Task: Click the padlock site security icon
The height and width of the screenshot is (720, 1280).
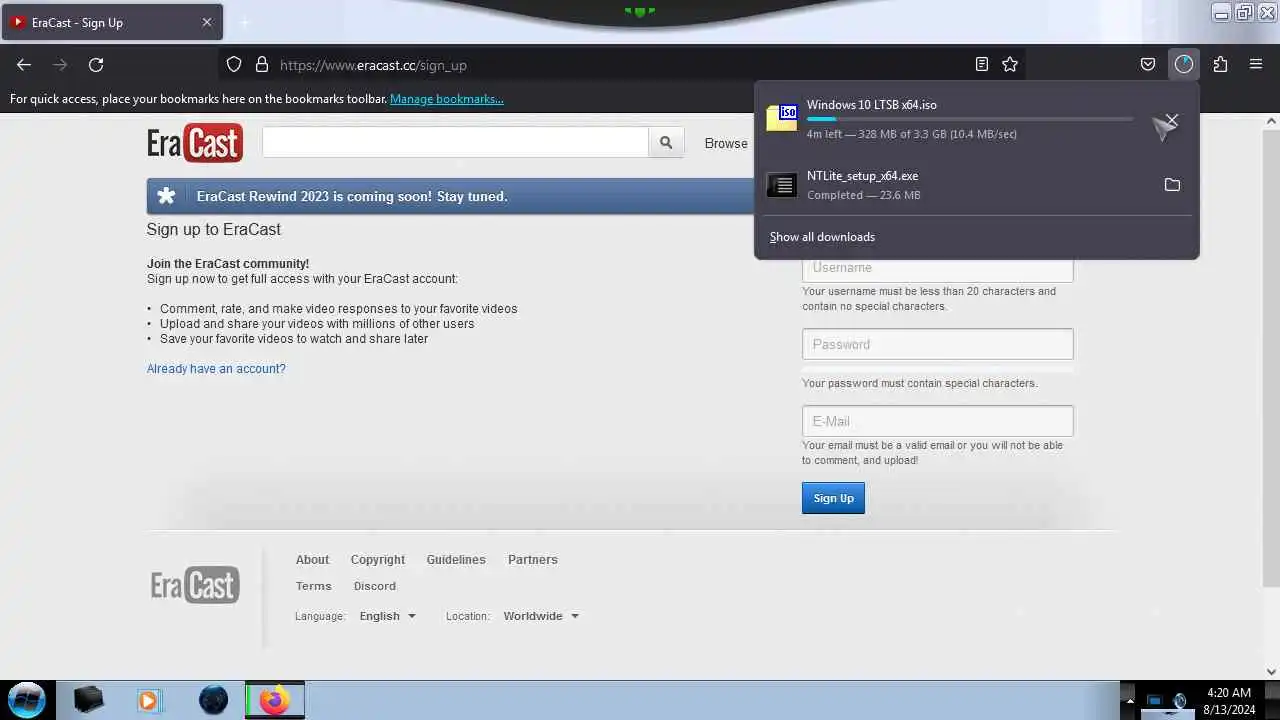Action: click(262, 65)
